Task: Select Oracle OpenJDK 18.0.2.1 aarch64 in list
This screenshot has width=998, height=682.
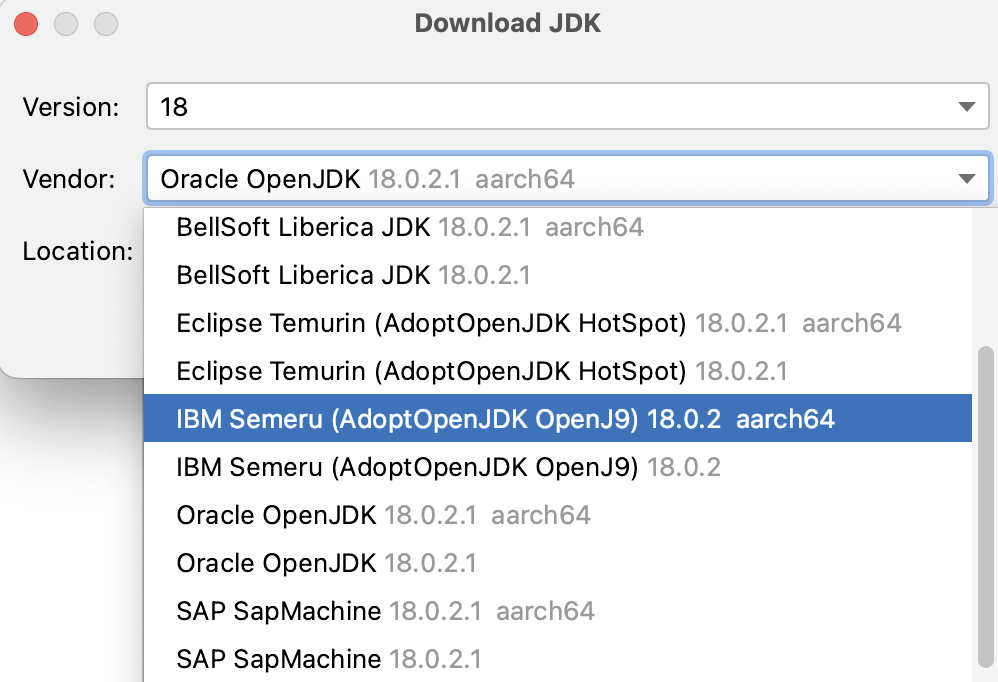Action: click(x=383, y=515)
